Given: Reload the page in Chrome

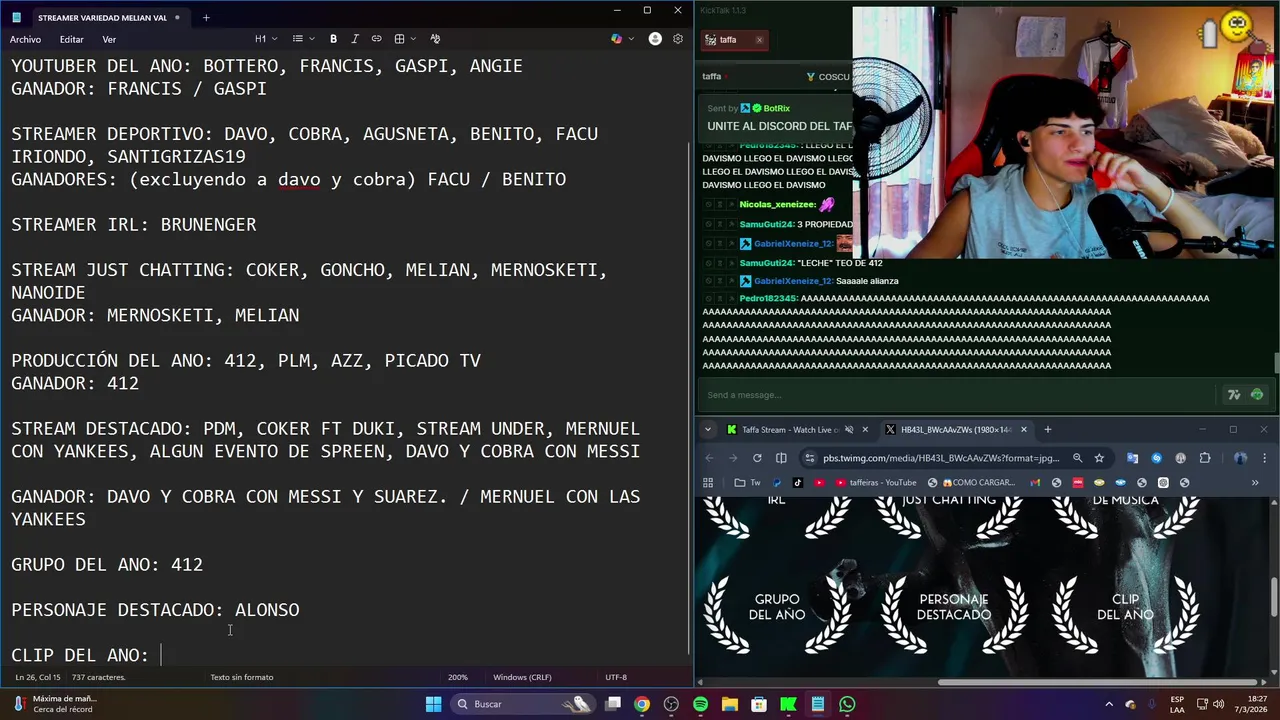Looking at the screenshot, I should click(x=757, y=458).
